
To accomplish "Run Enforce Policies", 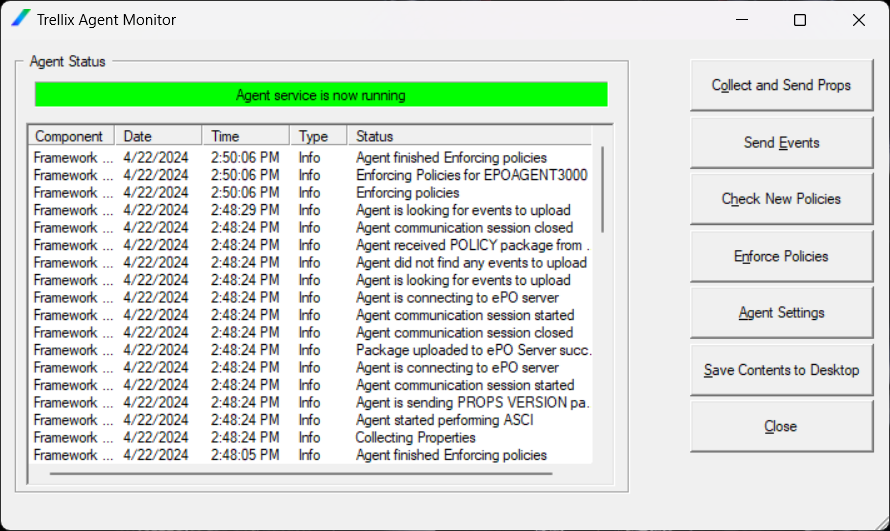I will [x=781, y=256].
